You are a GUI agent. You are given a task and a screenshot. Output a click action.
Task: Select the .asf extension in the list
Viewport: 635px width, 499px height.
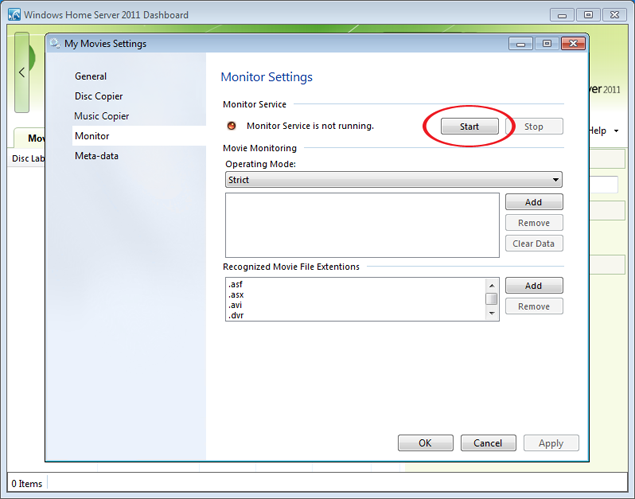click(236, 284)
